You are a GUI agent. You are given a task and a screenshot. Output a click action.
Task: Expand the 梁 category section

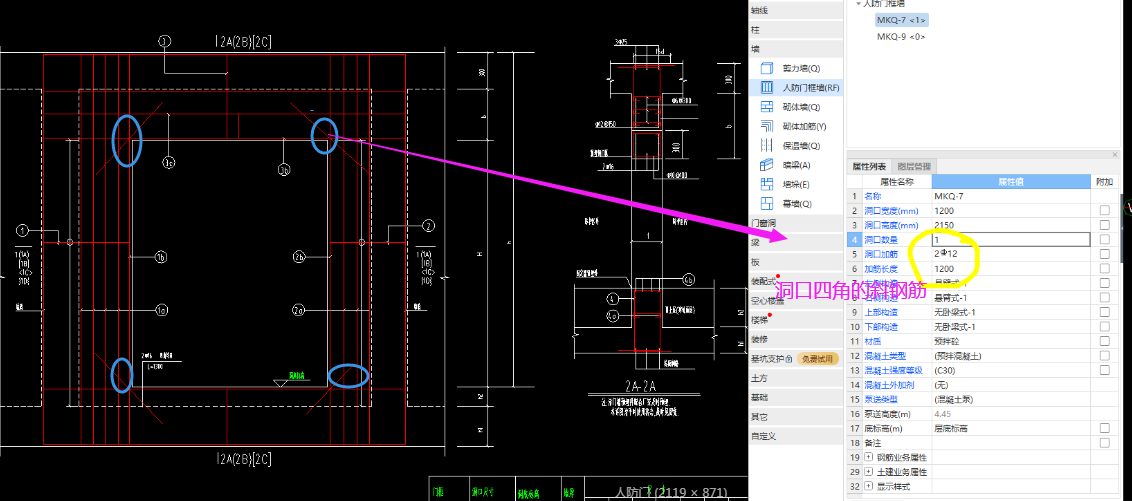pyautogui.click(x=796, y=243)
